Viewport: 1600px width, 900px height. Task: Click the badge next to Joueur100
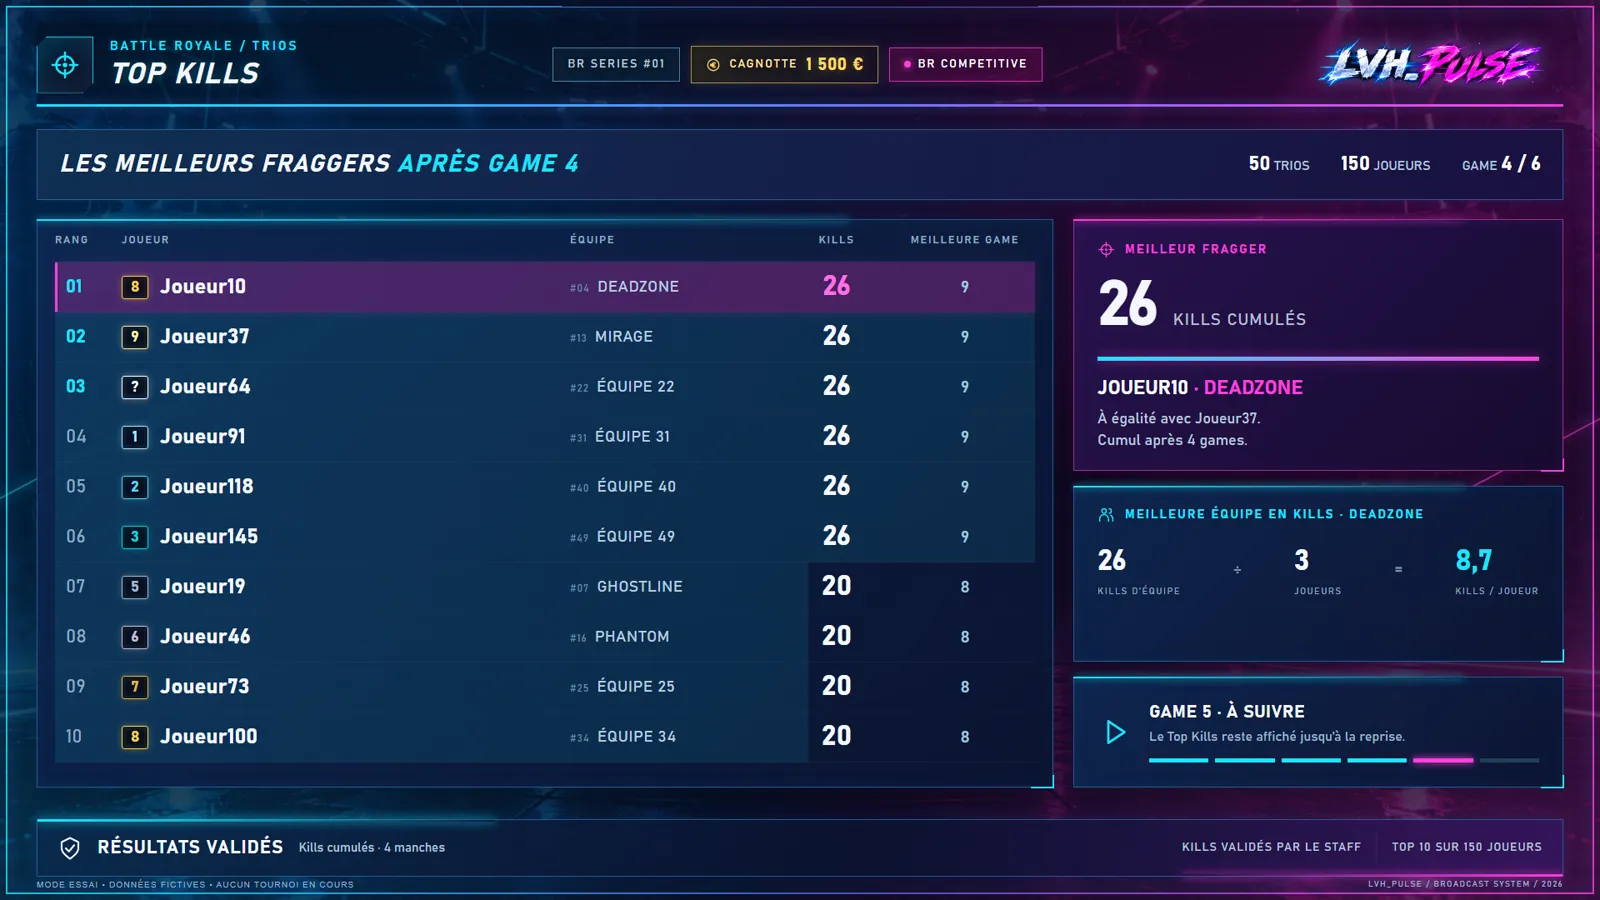pos(135,737)
